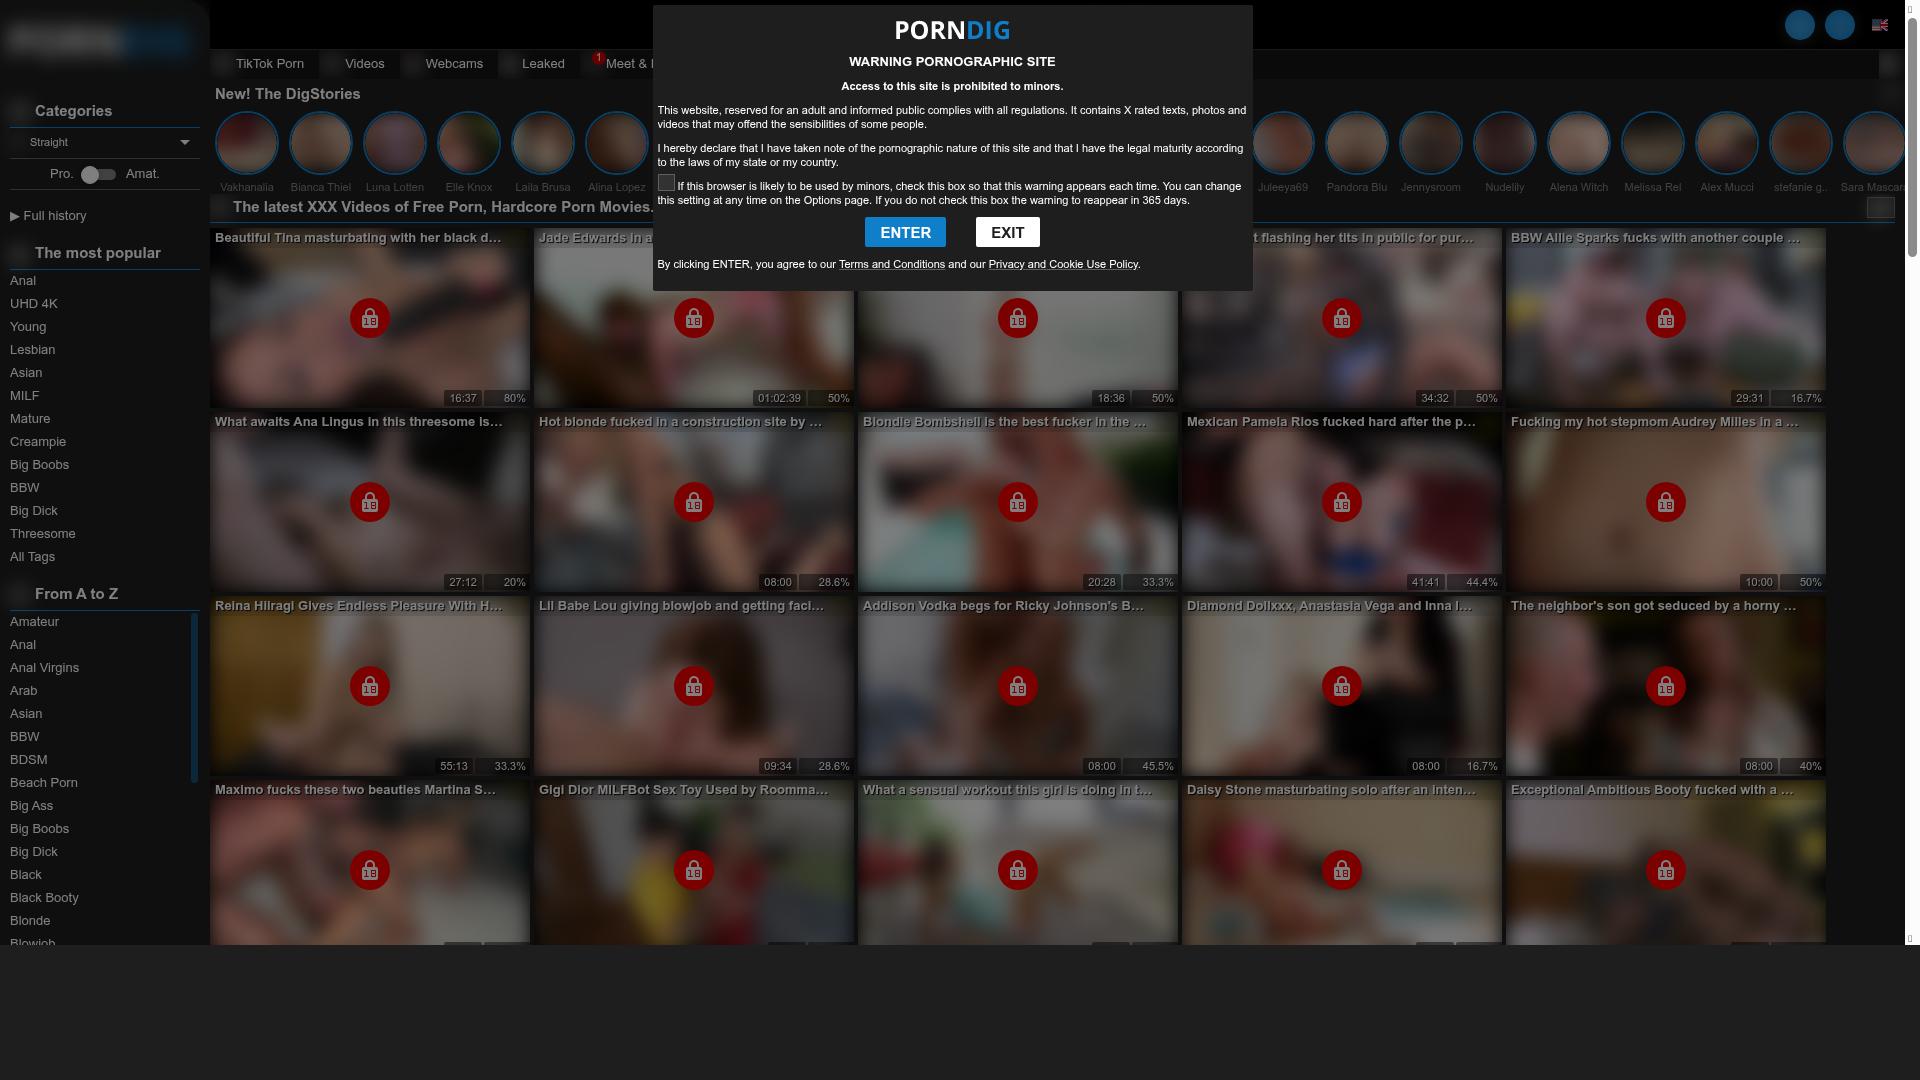Open the Pandora Blu story avatar
This screenshot has height=1080, width=1920.
tap(1356, 143)
